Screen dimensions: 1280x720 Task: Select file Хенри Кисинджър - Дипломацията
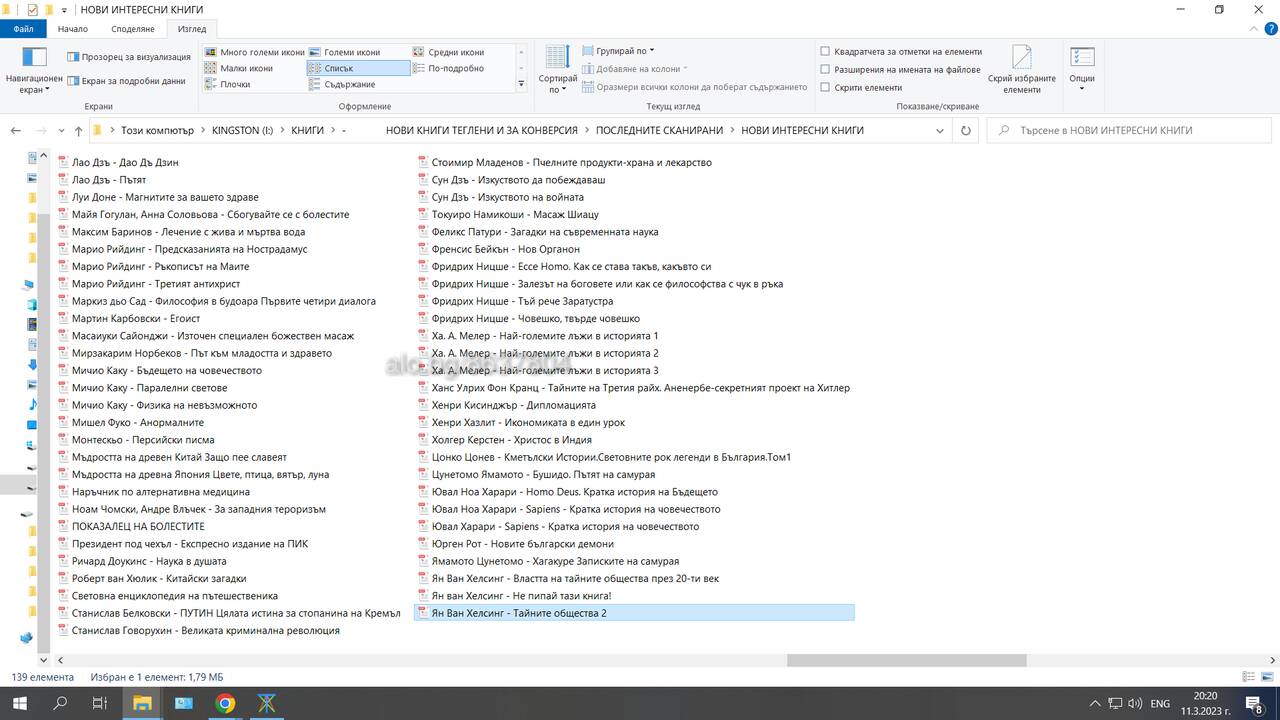coord(513,405)
